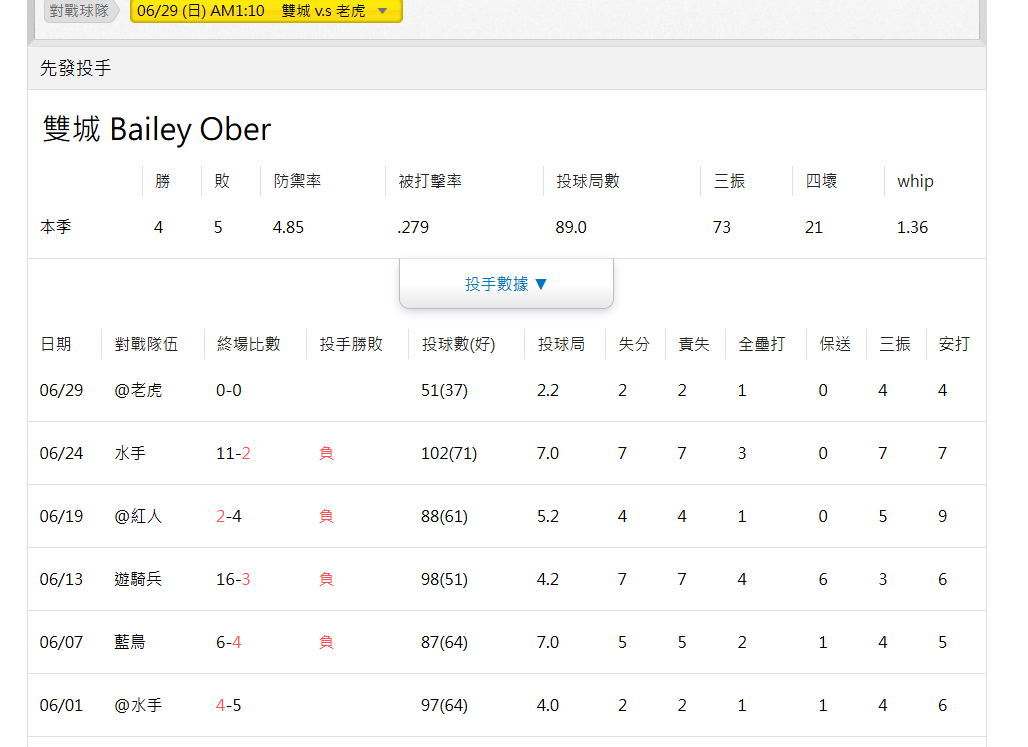Click the 2-4 final score

click(x=229, y=517)
